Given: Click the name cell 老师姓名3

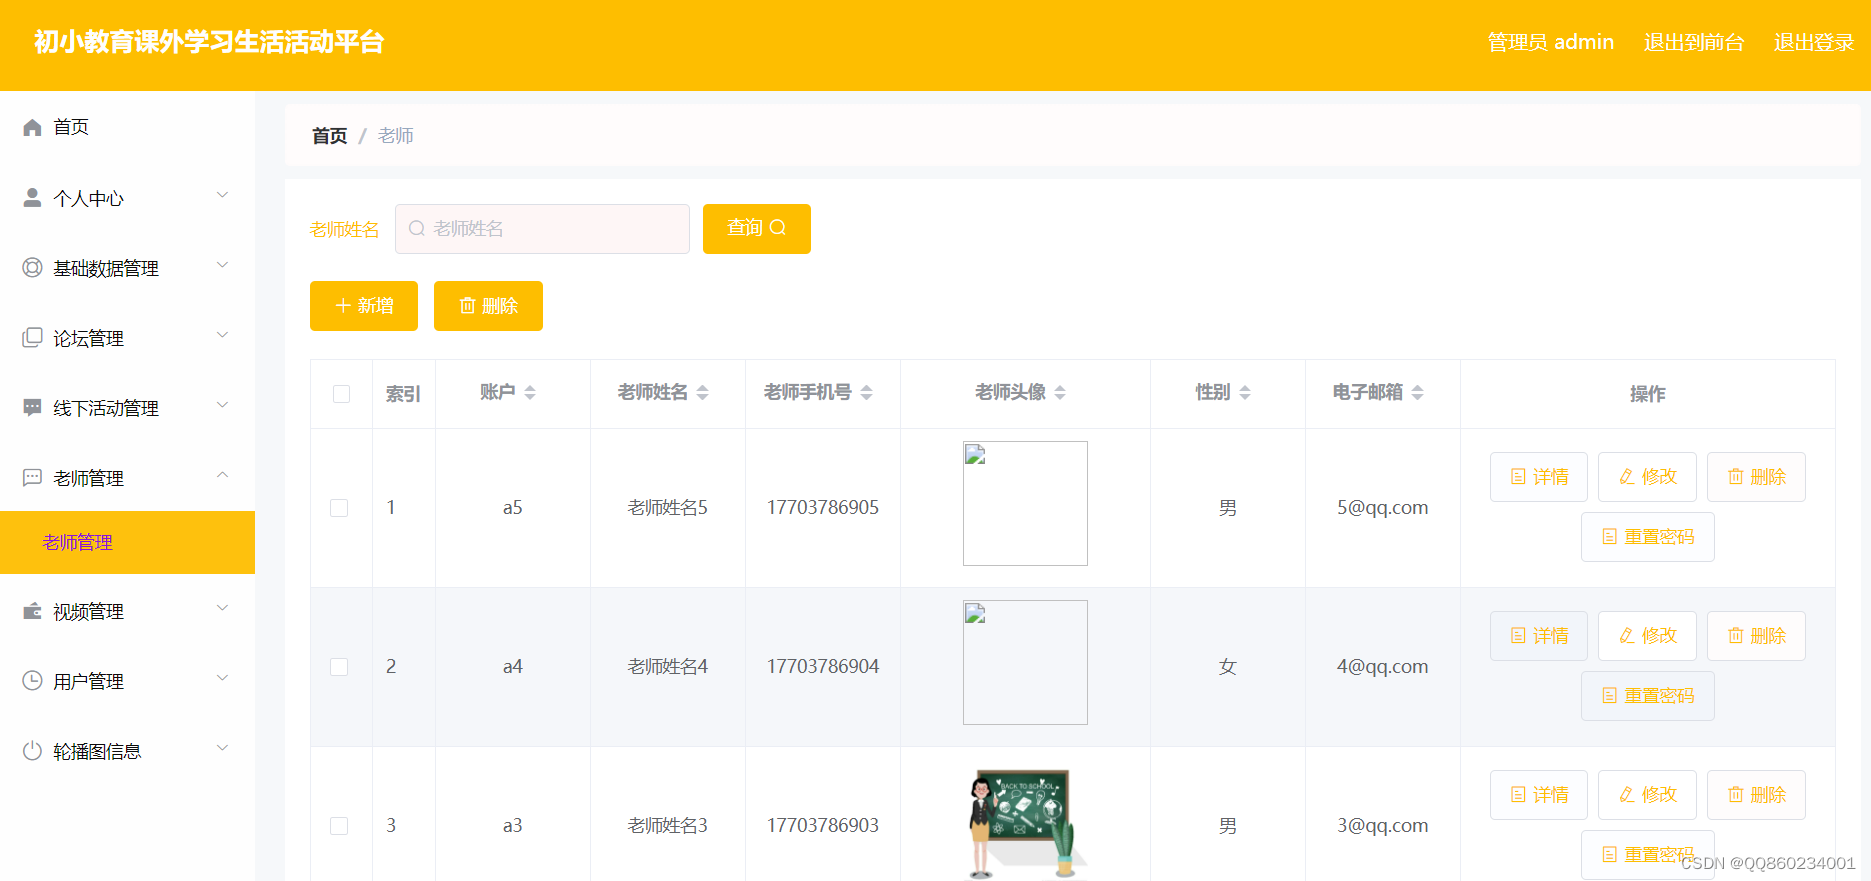Looking at the screenshot, I should pyautogui.click(x=668, y=826).
